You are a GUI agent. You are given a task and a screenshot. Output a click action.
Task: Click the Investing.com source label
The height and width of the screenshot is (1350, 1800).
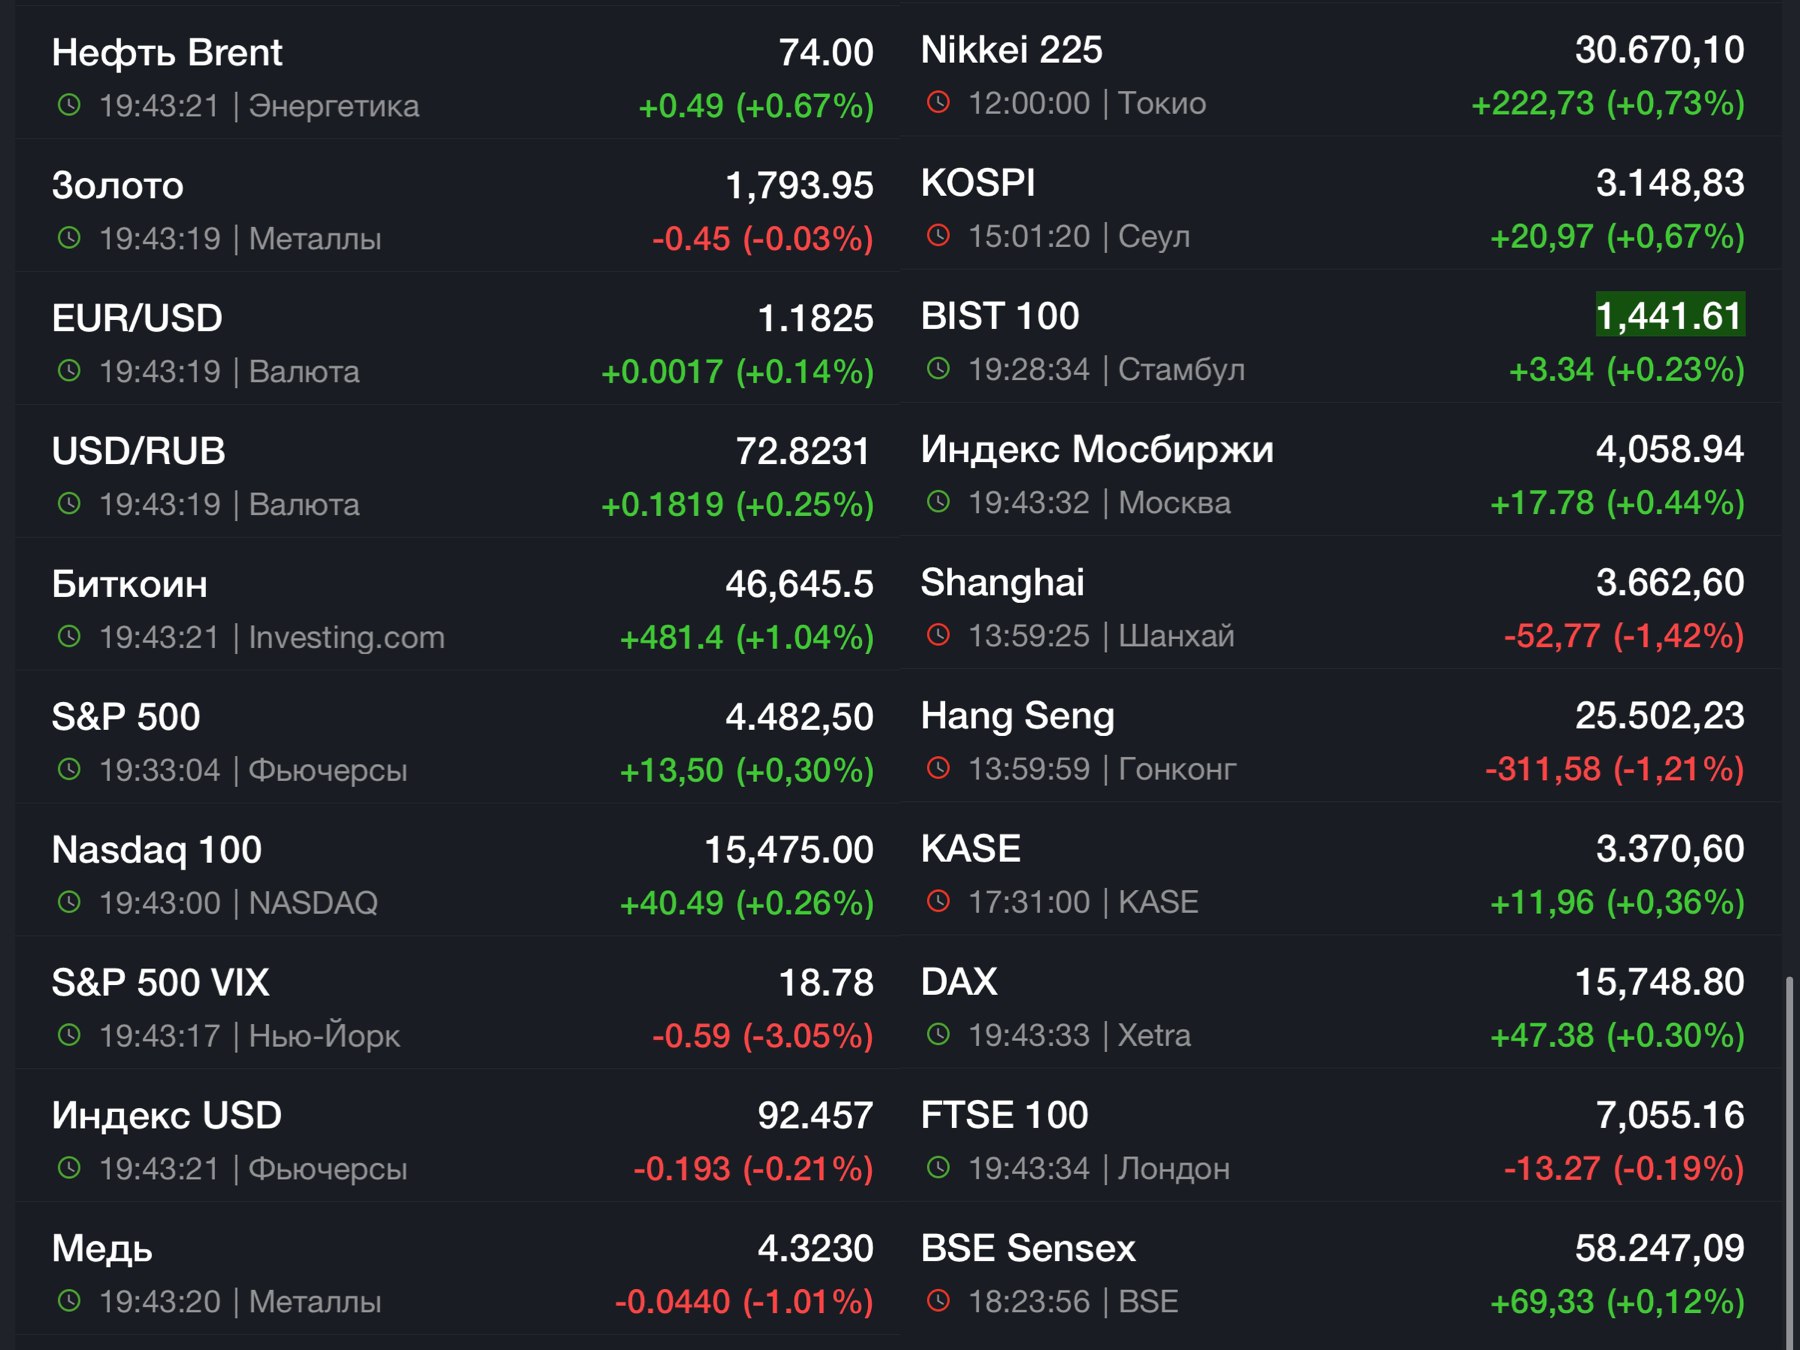point(346,637)
